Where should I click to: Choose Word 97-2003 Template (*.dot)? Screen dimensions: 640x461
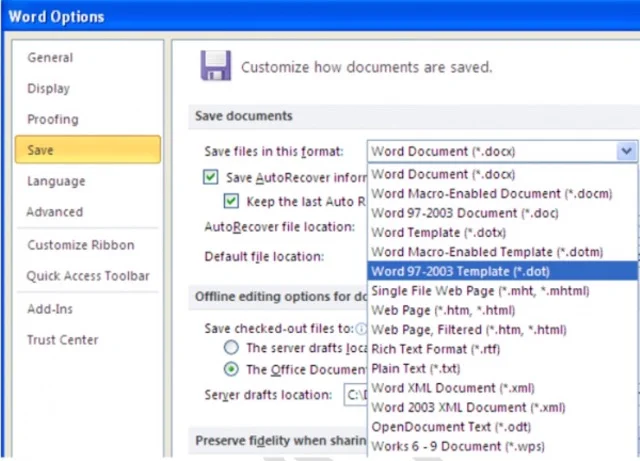[x=502, y=271]
